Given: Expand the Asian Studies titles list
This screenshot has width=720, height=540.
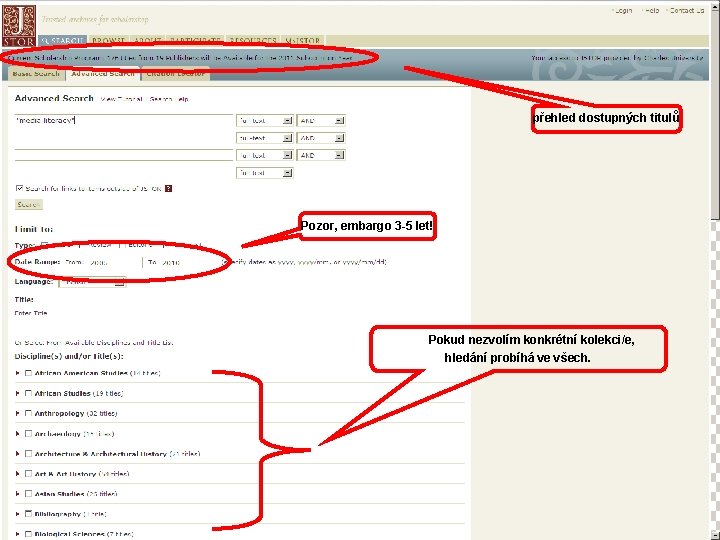Looking at the screenshot, I should point(17,494).
